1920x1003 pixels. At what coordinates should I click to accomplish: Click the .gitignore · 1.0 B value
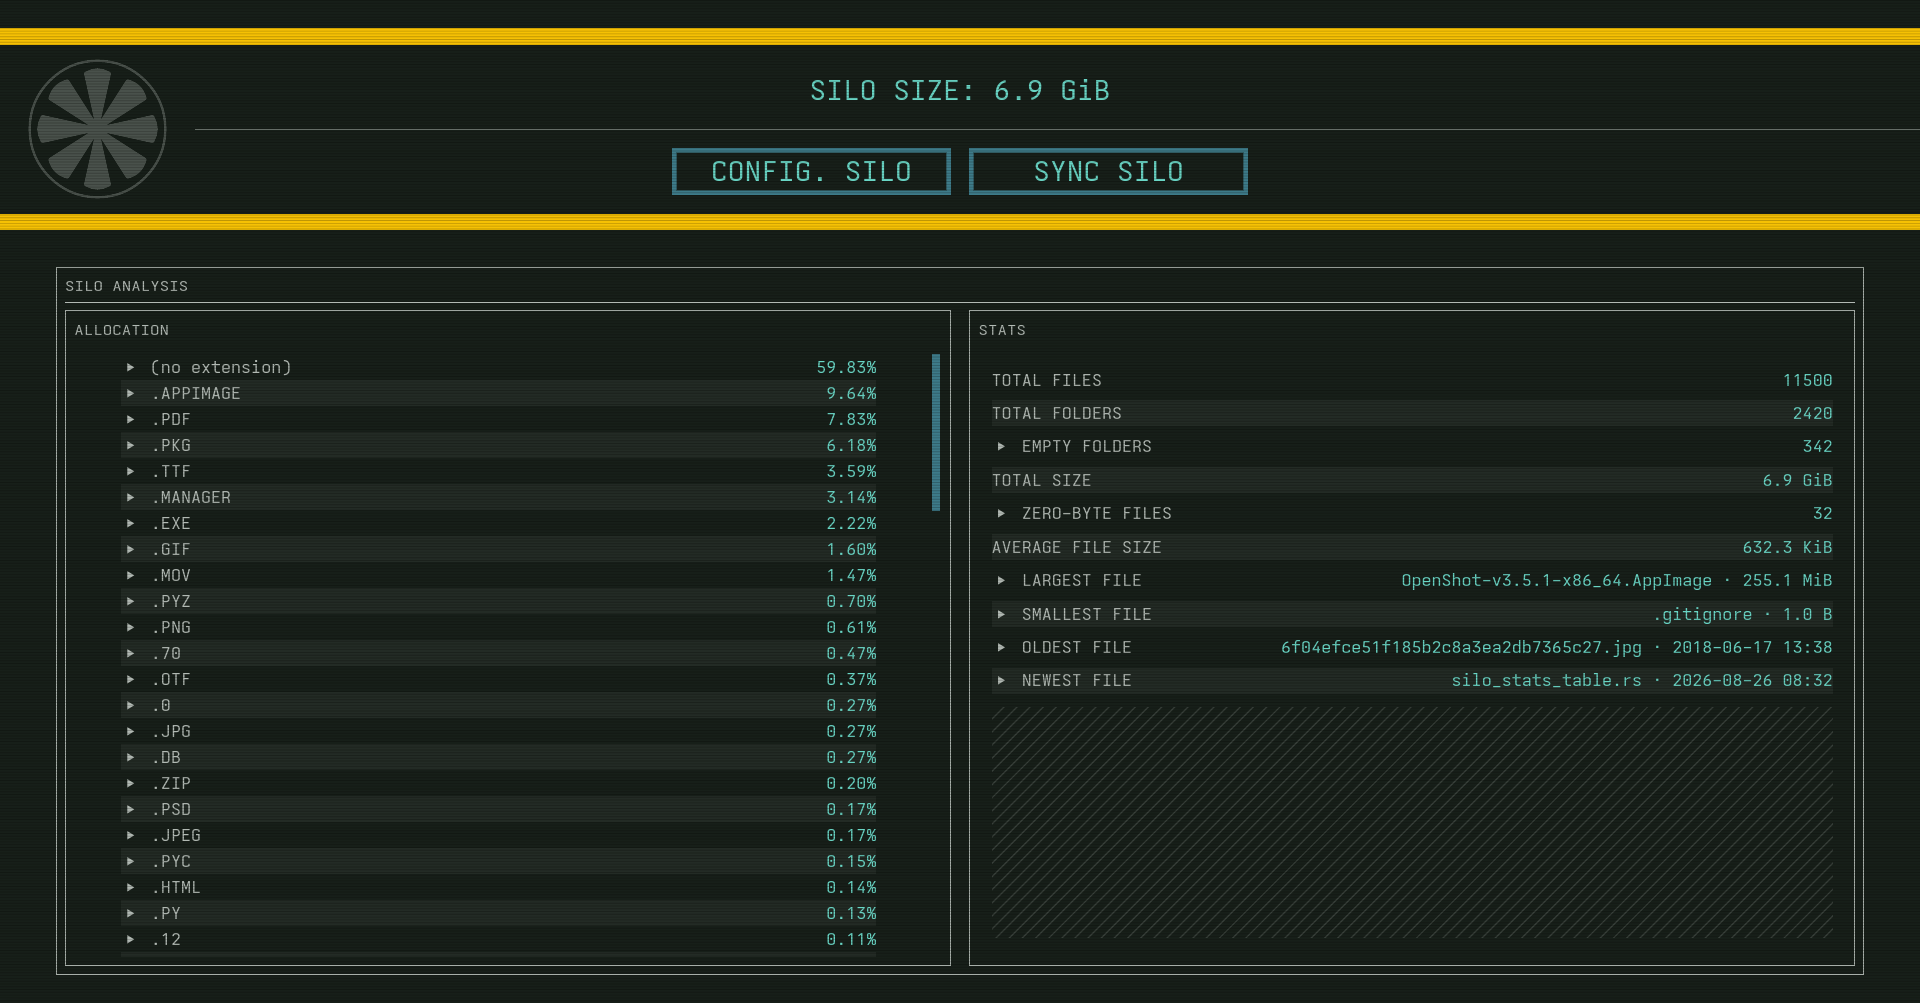(1742, 614)
